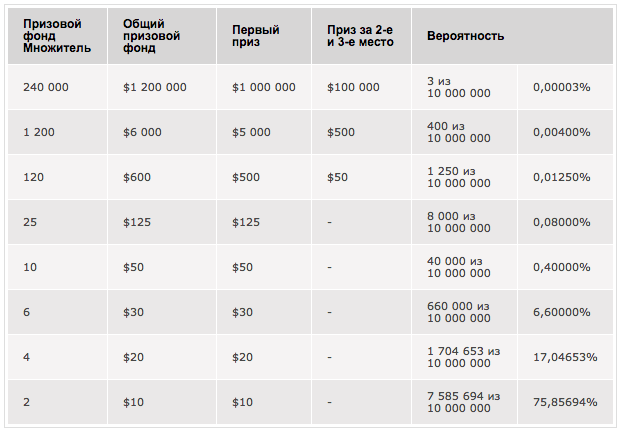Select the $1 200 000 total prize cell
Viewport: 622px width, 432px height.
tap(162, 87)
